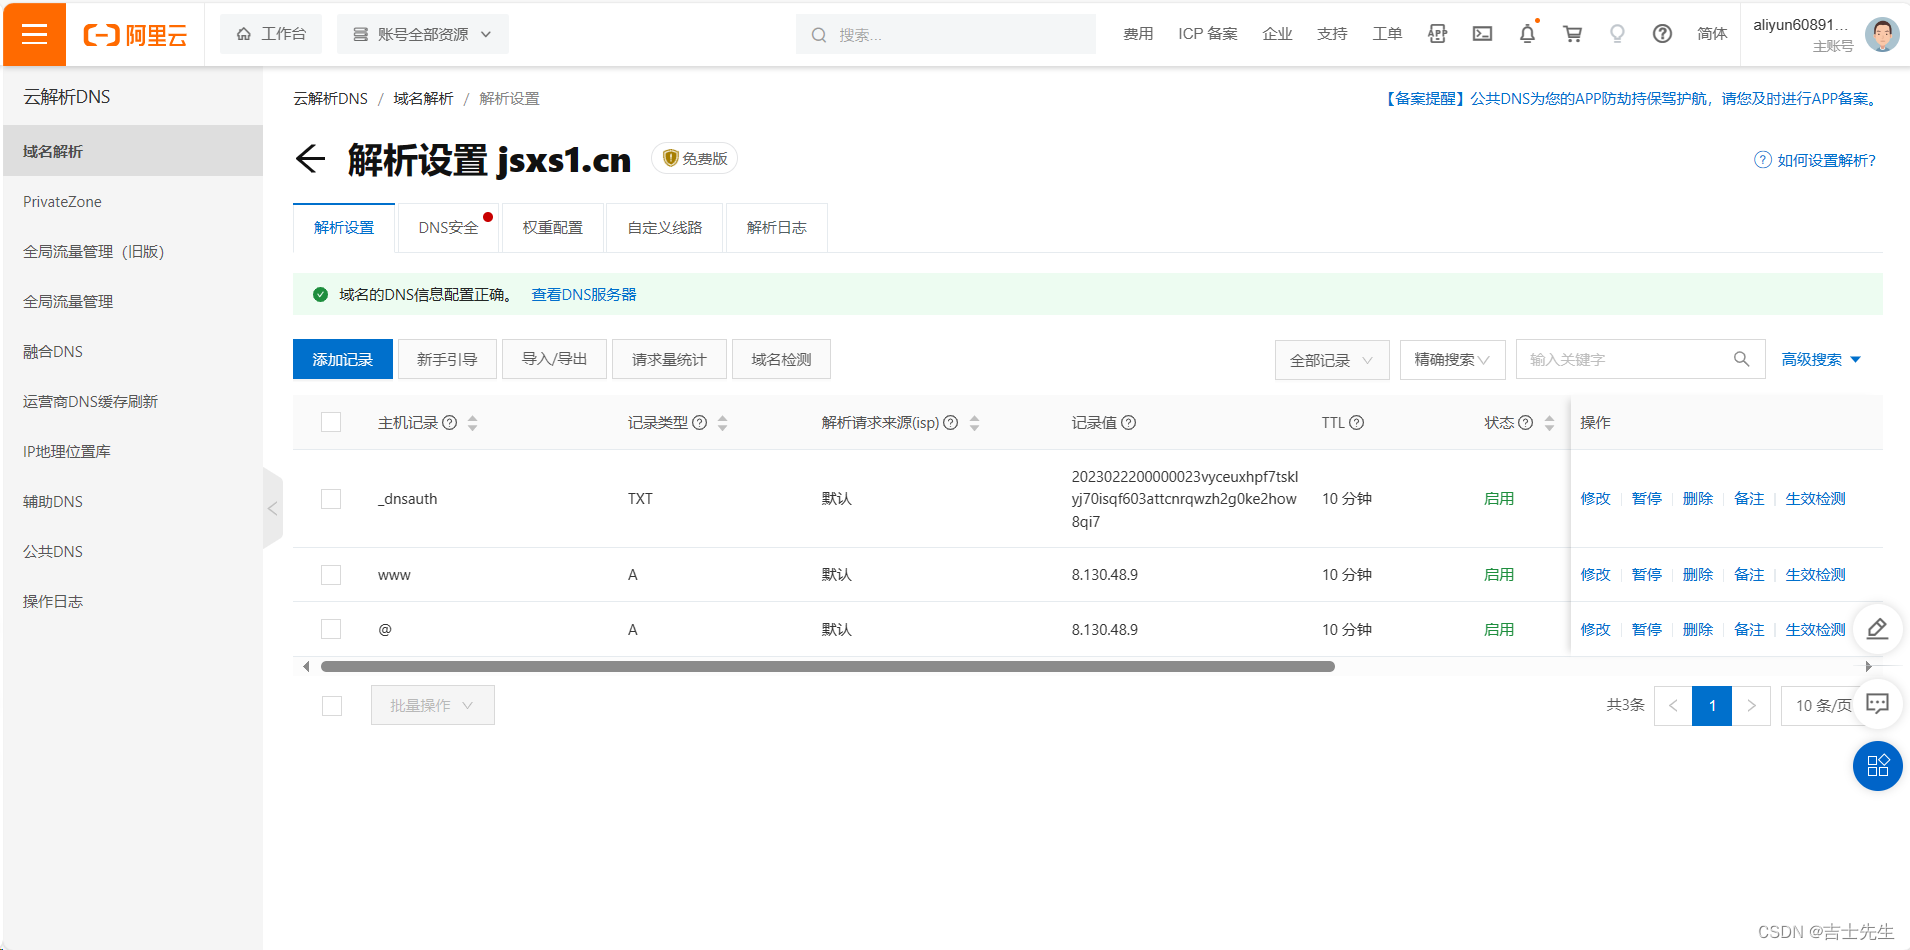The image size is (1910, 950).
Task: Switch to the 自定义线路 tab
Action: coord(665,228)
